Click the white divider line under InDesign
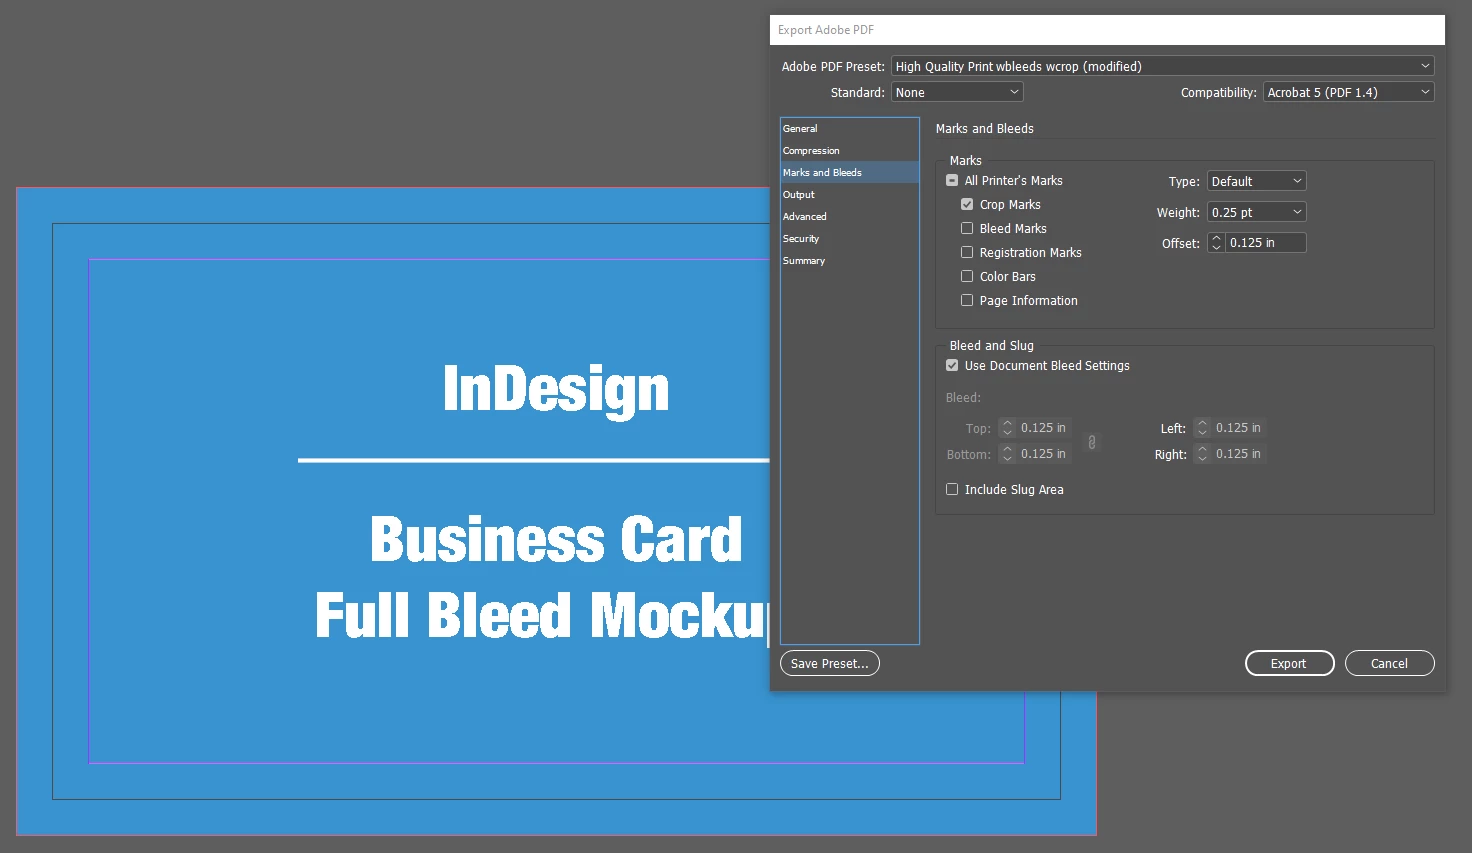The width and height of the screenshot is (1472, 853). [534, 460]
